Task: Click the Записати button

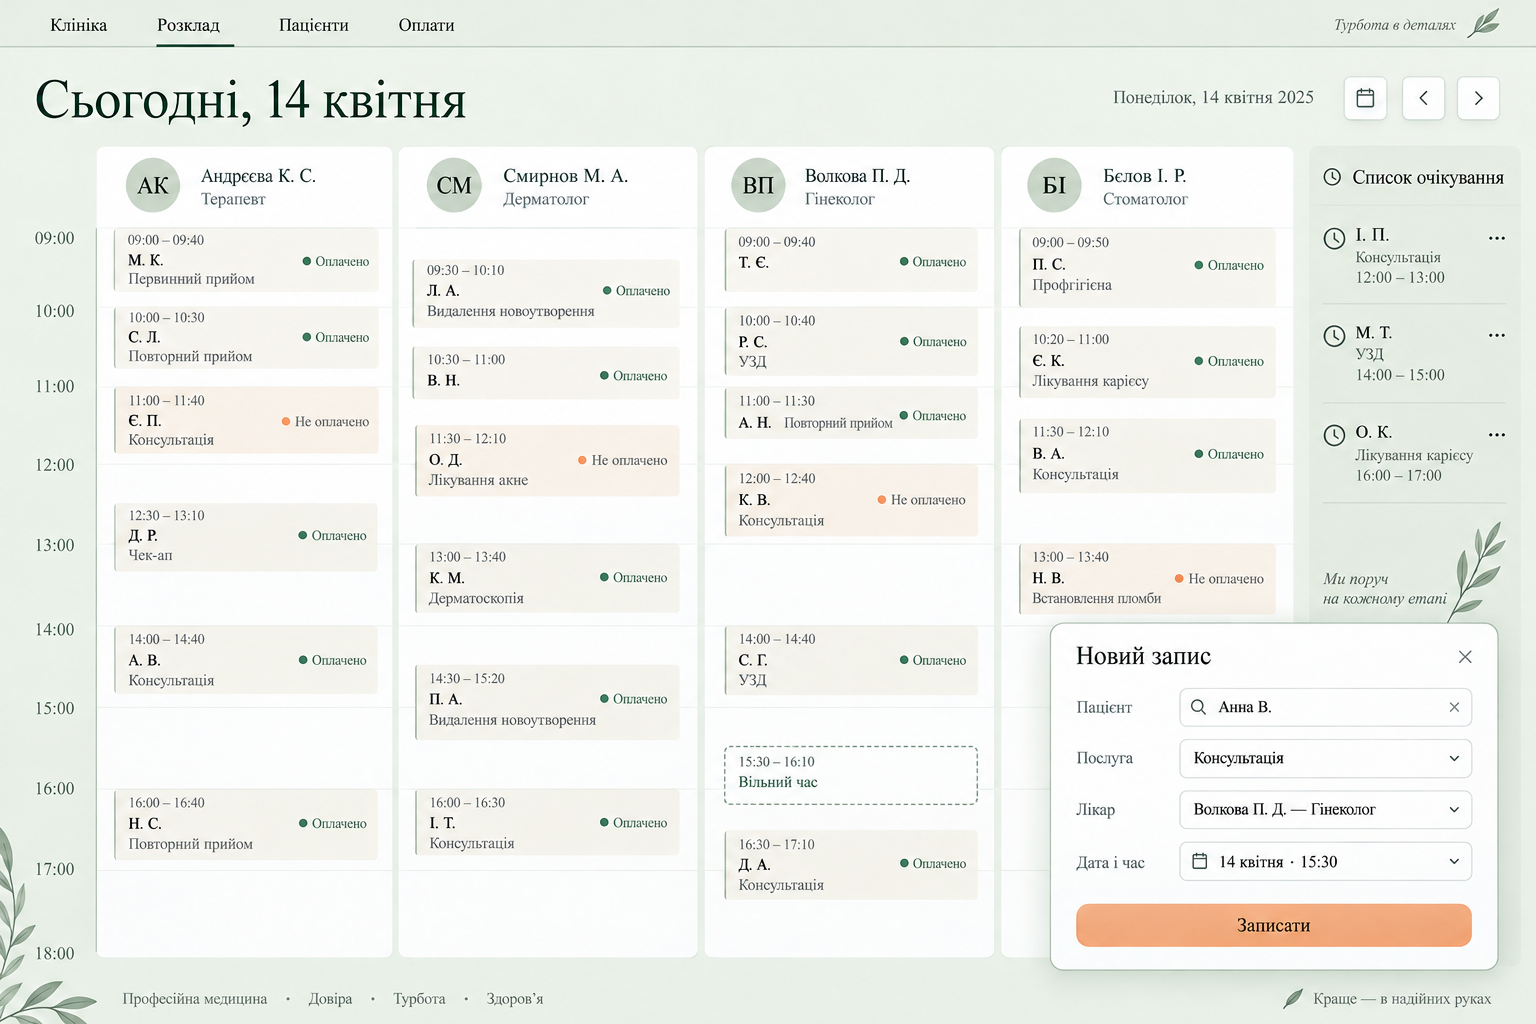Action: (1273, 925)
